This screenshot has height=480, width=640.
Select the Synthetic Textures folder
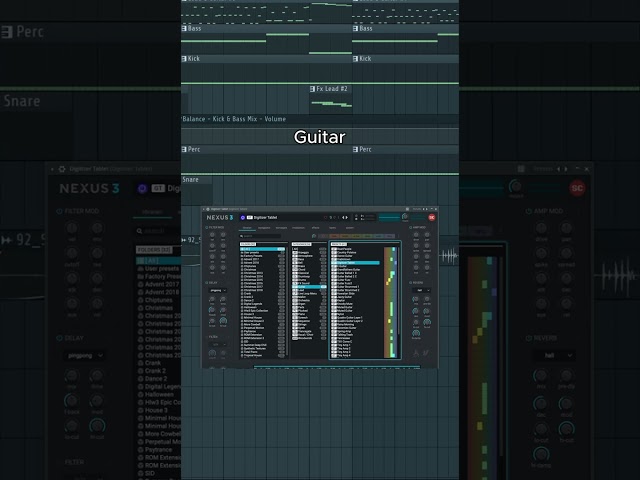262,348
